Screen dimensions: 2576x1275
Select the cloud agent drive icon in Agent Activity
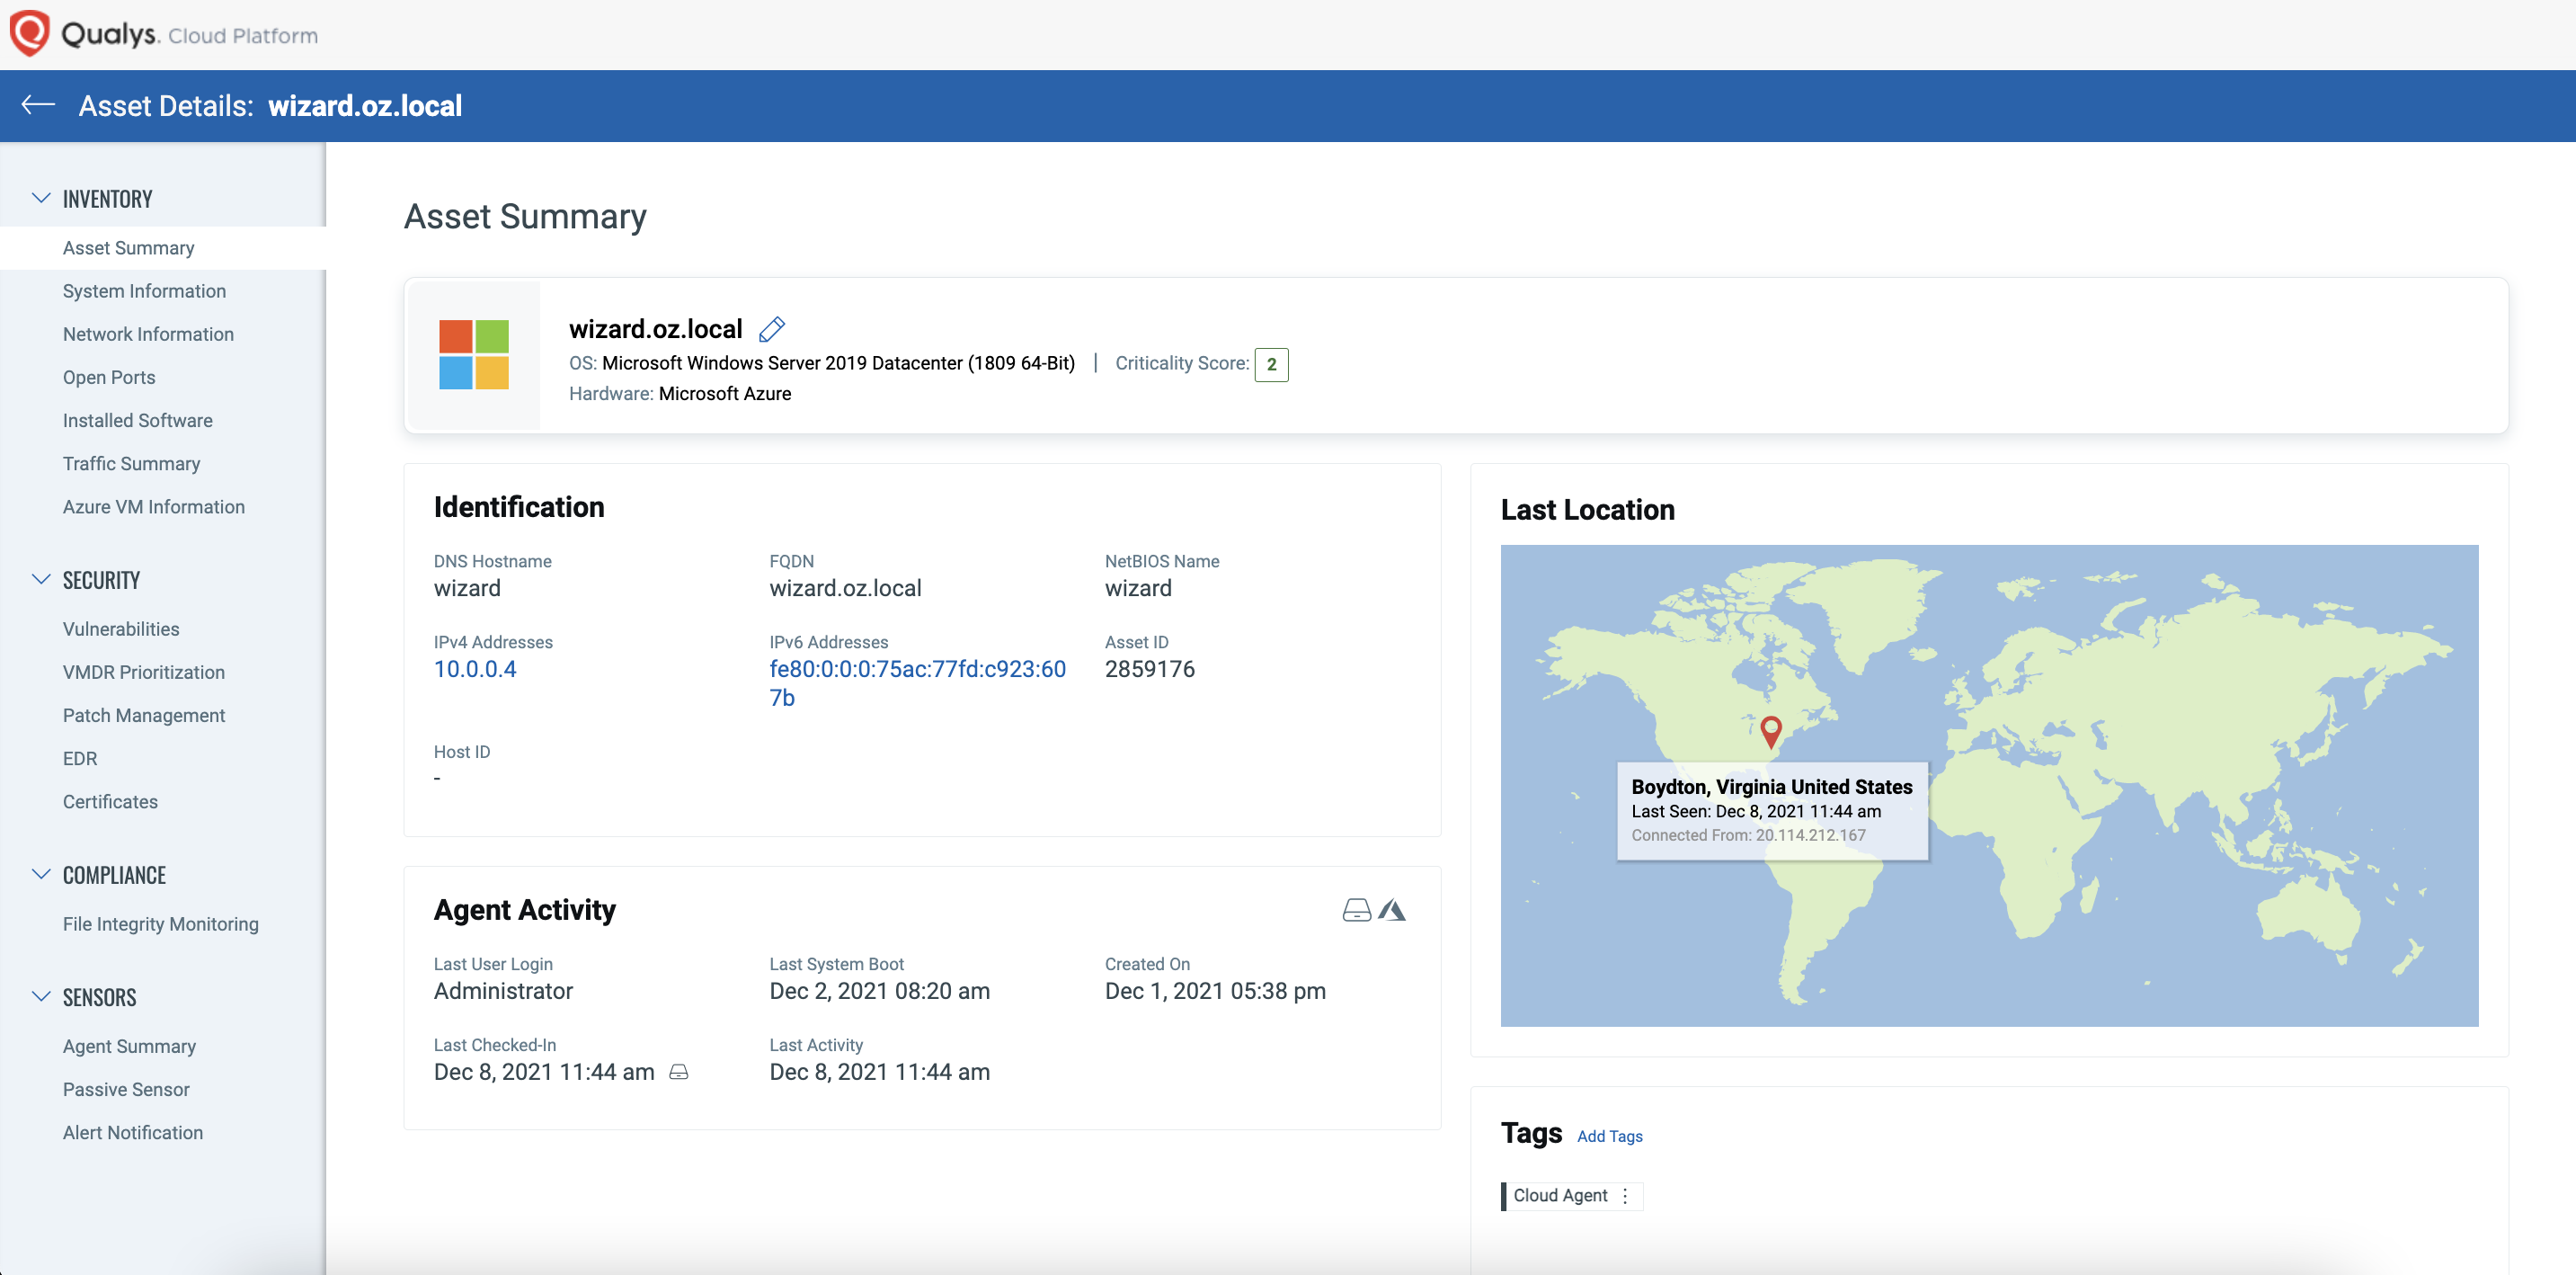1356,909
